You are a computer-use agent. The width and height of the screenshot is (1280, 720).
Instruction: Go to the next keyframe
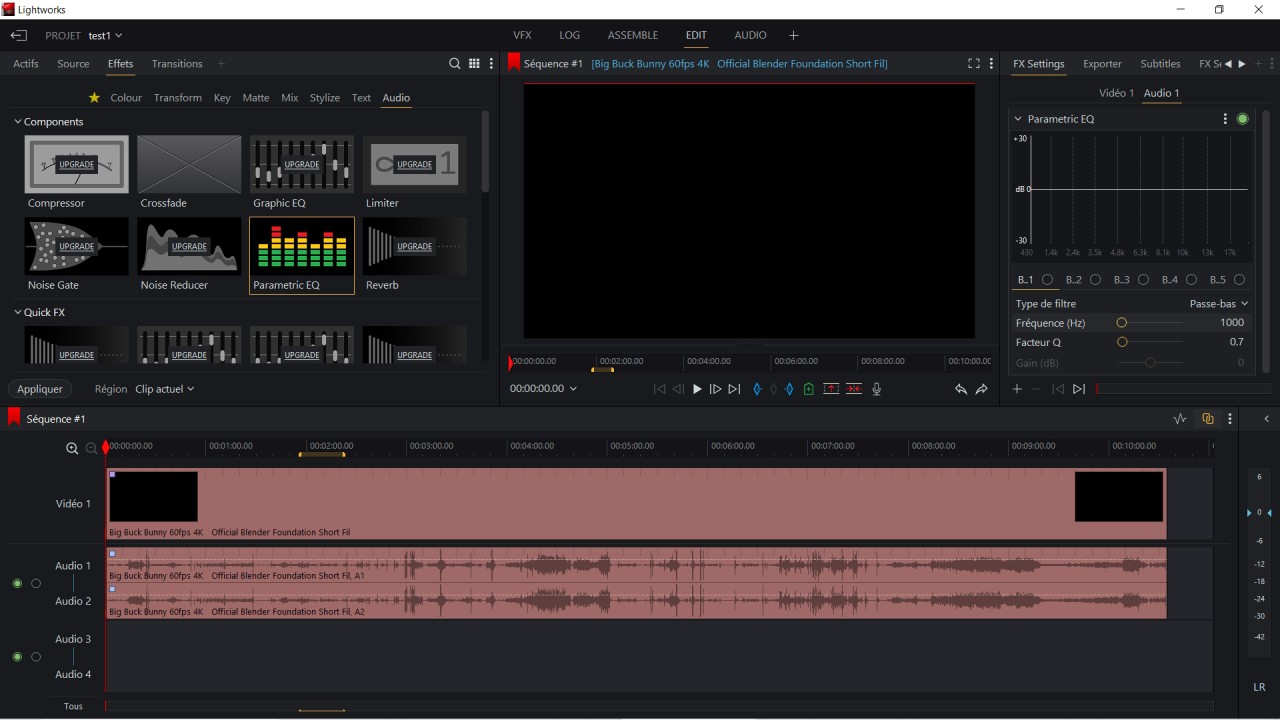[x=1079, y=389]
